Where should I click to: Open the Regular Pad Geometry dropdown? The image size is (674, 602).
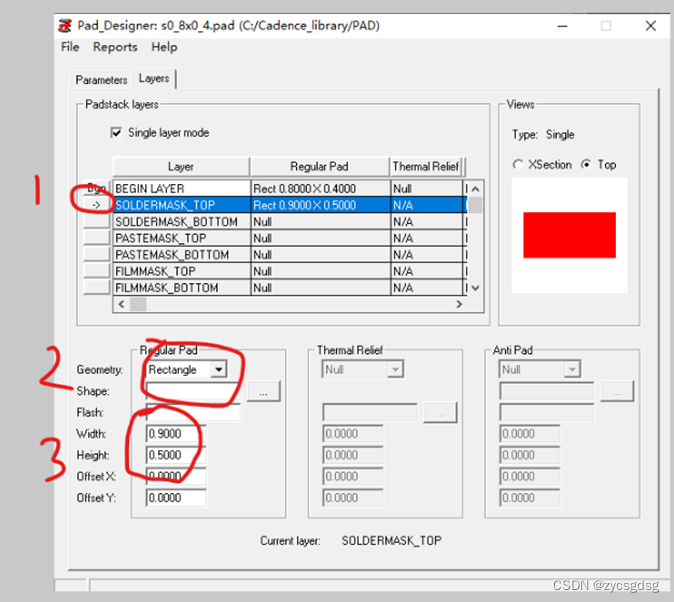click(218, 369)
